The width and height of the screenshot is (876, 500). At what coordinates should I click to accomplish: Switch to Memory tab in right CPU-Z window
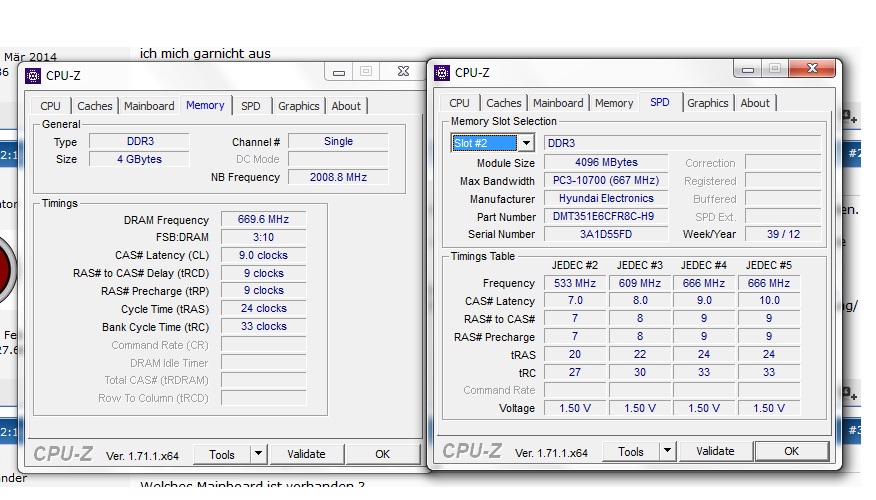pos(614,103)
